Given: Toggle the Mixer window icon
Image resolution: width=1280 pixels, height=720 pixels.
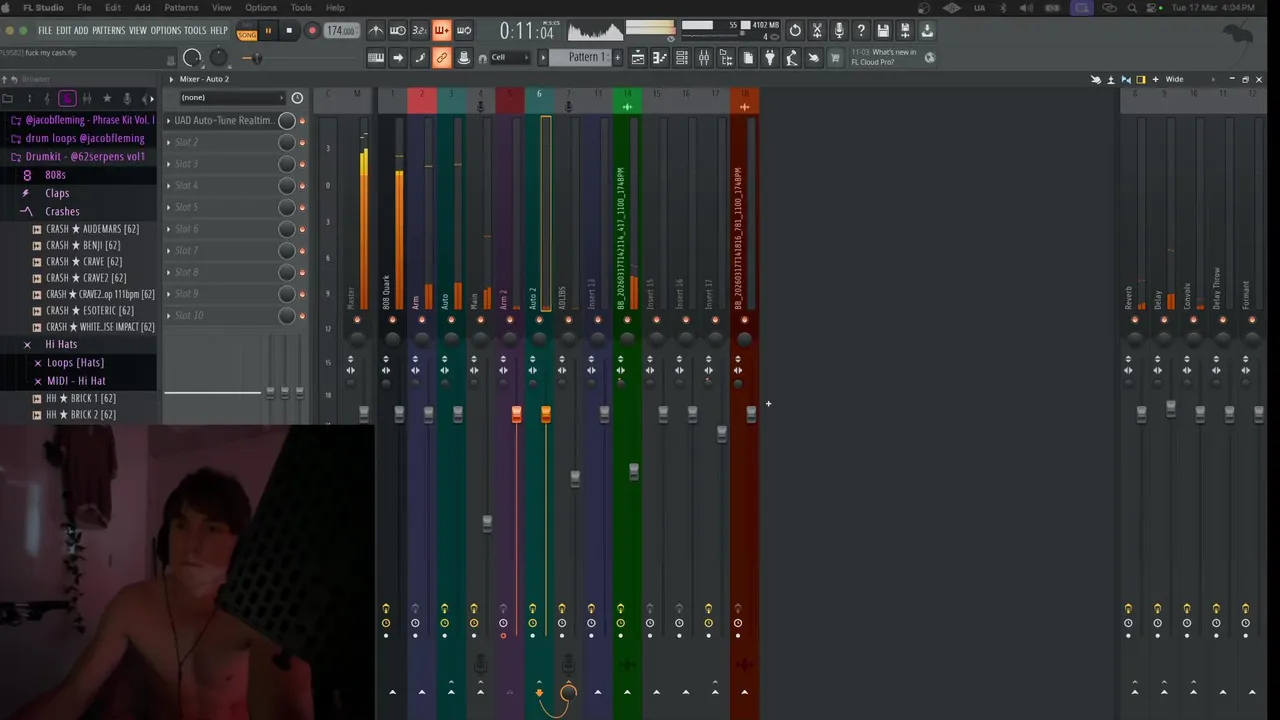Looking at the screenshot, I should pyautogui.click(x=704, y=58).
